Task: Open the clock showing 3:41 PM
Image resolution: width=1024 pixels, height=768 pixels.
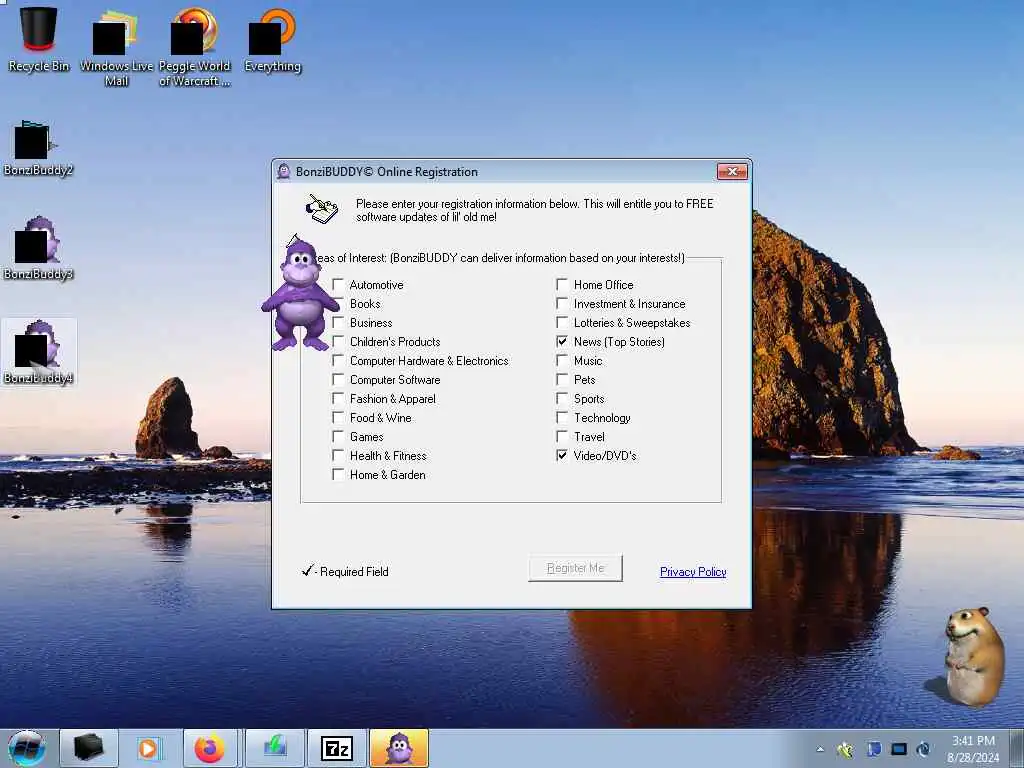Action: click(973, 749)
